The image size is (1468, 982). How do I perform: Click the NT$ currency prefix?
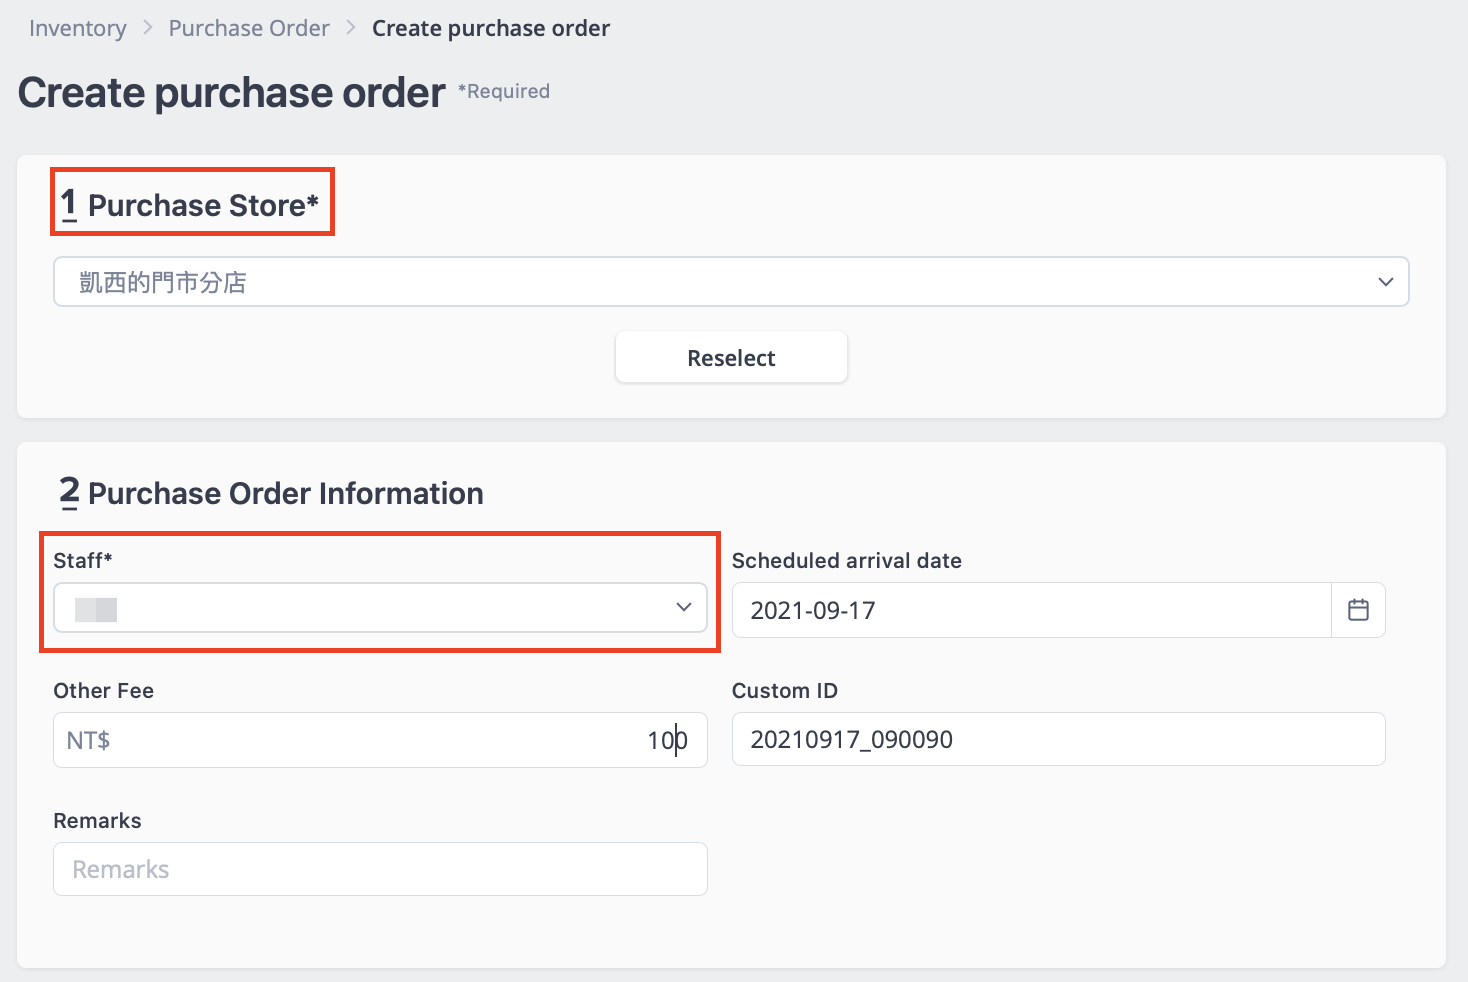click(88, 740)
